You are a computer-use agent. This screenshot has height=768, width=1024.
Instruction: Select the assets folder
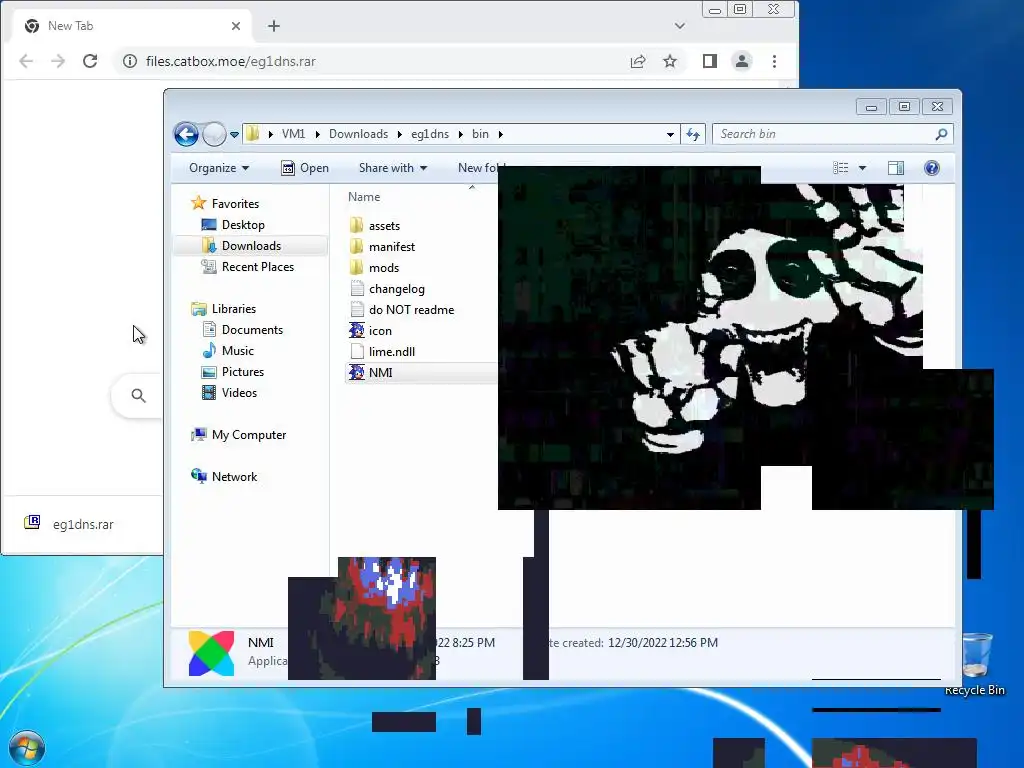384,226
